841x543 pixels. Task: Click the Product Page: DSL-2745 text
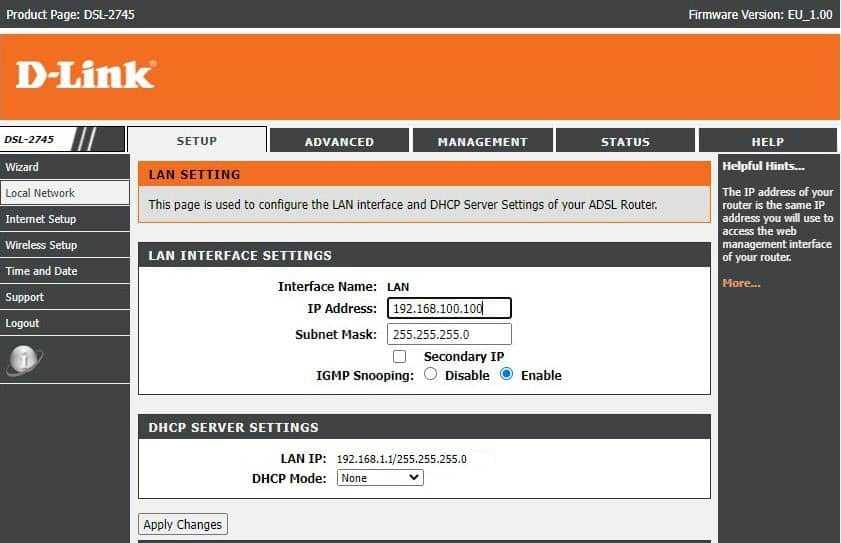70,14
